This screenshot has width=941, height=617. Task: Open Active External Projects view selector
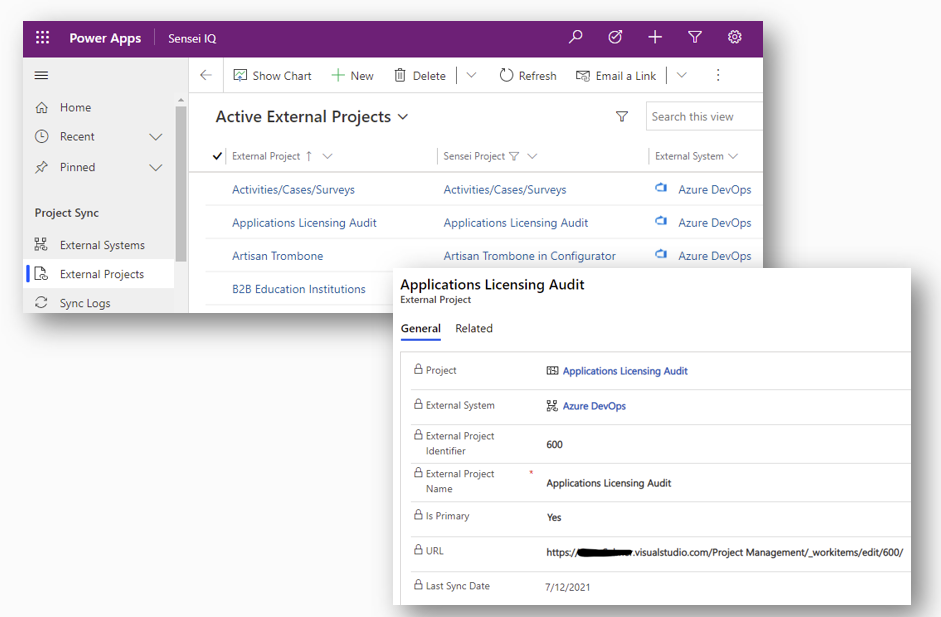coord(311,116)
